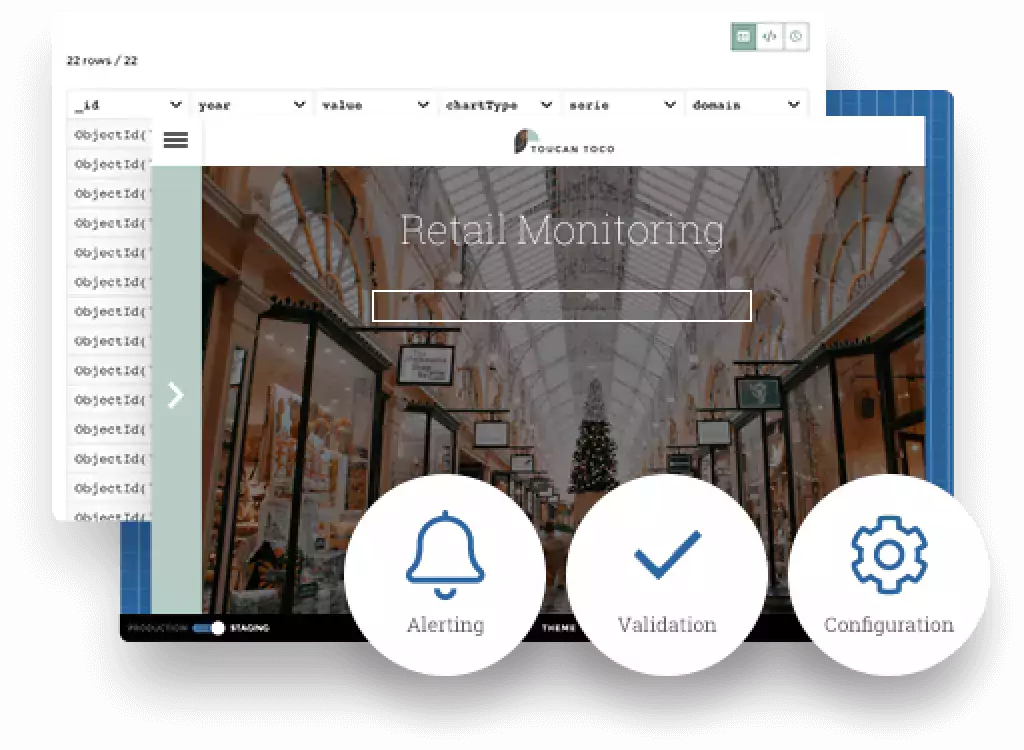Screen dimensions: 1024x750
Task: Toggle the Production/Staging switch
Action: coord(208,628)
